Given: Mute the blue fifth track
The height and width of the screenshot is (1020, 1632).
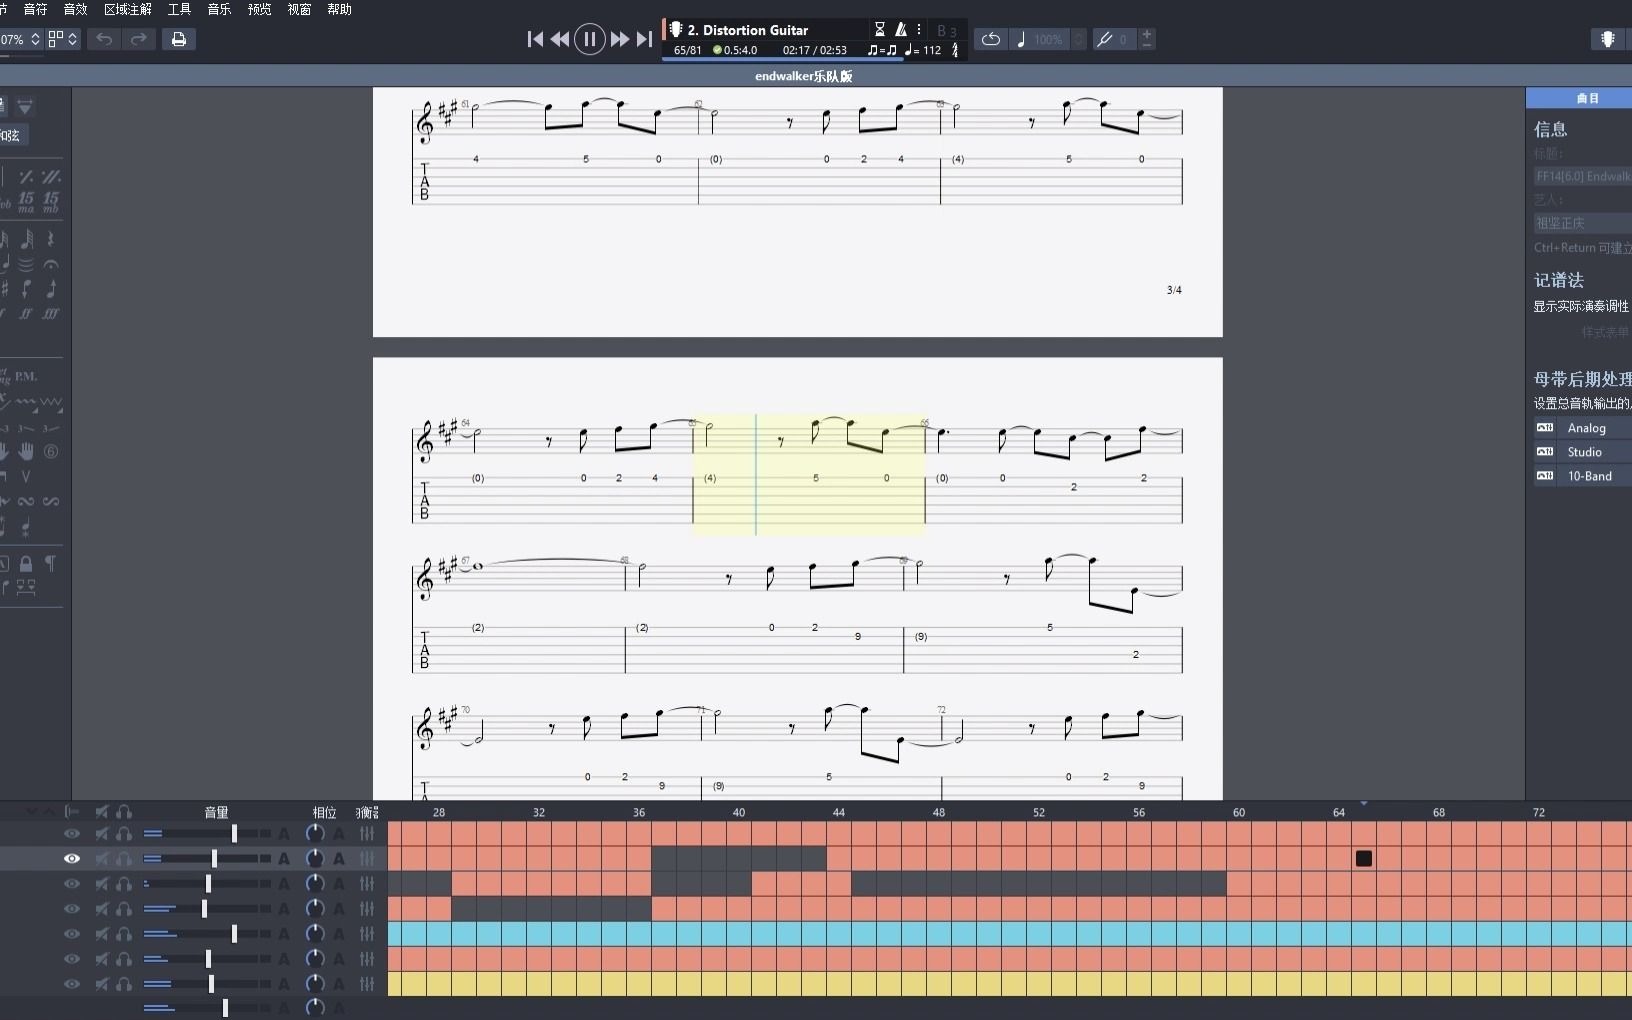Looking at the screenshot, I should 101,933.
